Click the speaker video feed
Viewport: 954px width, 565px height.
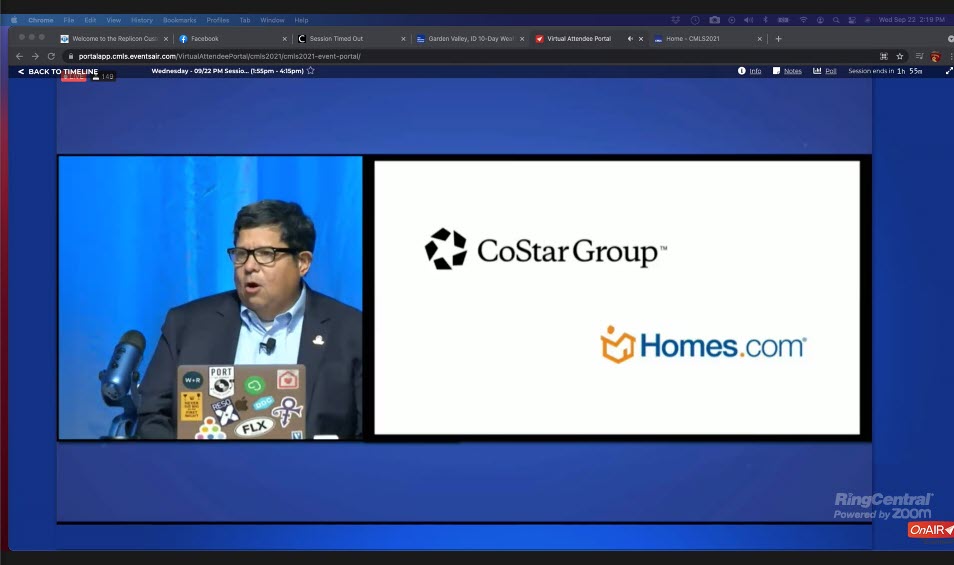tap(211, 297)
